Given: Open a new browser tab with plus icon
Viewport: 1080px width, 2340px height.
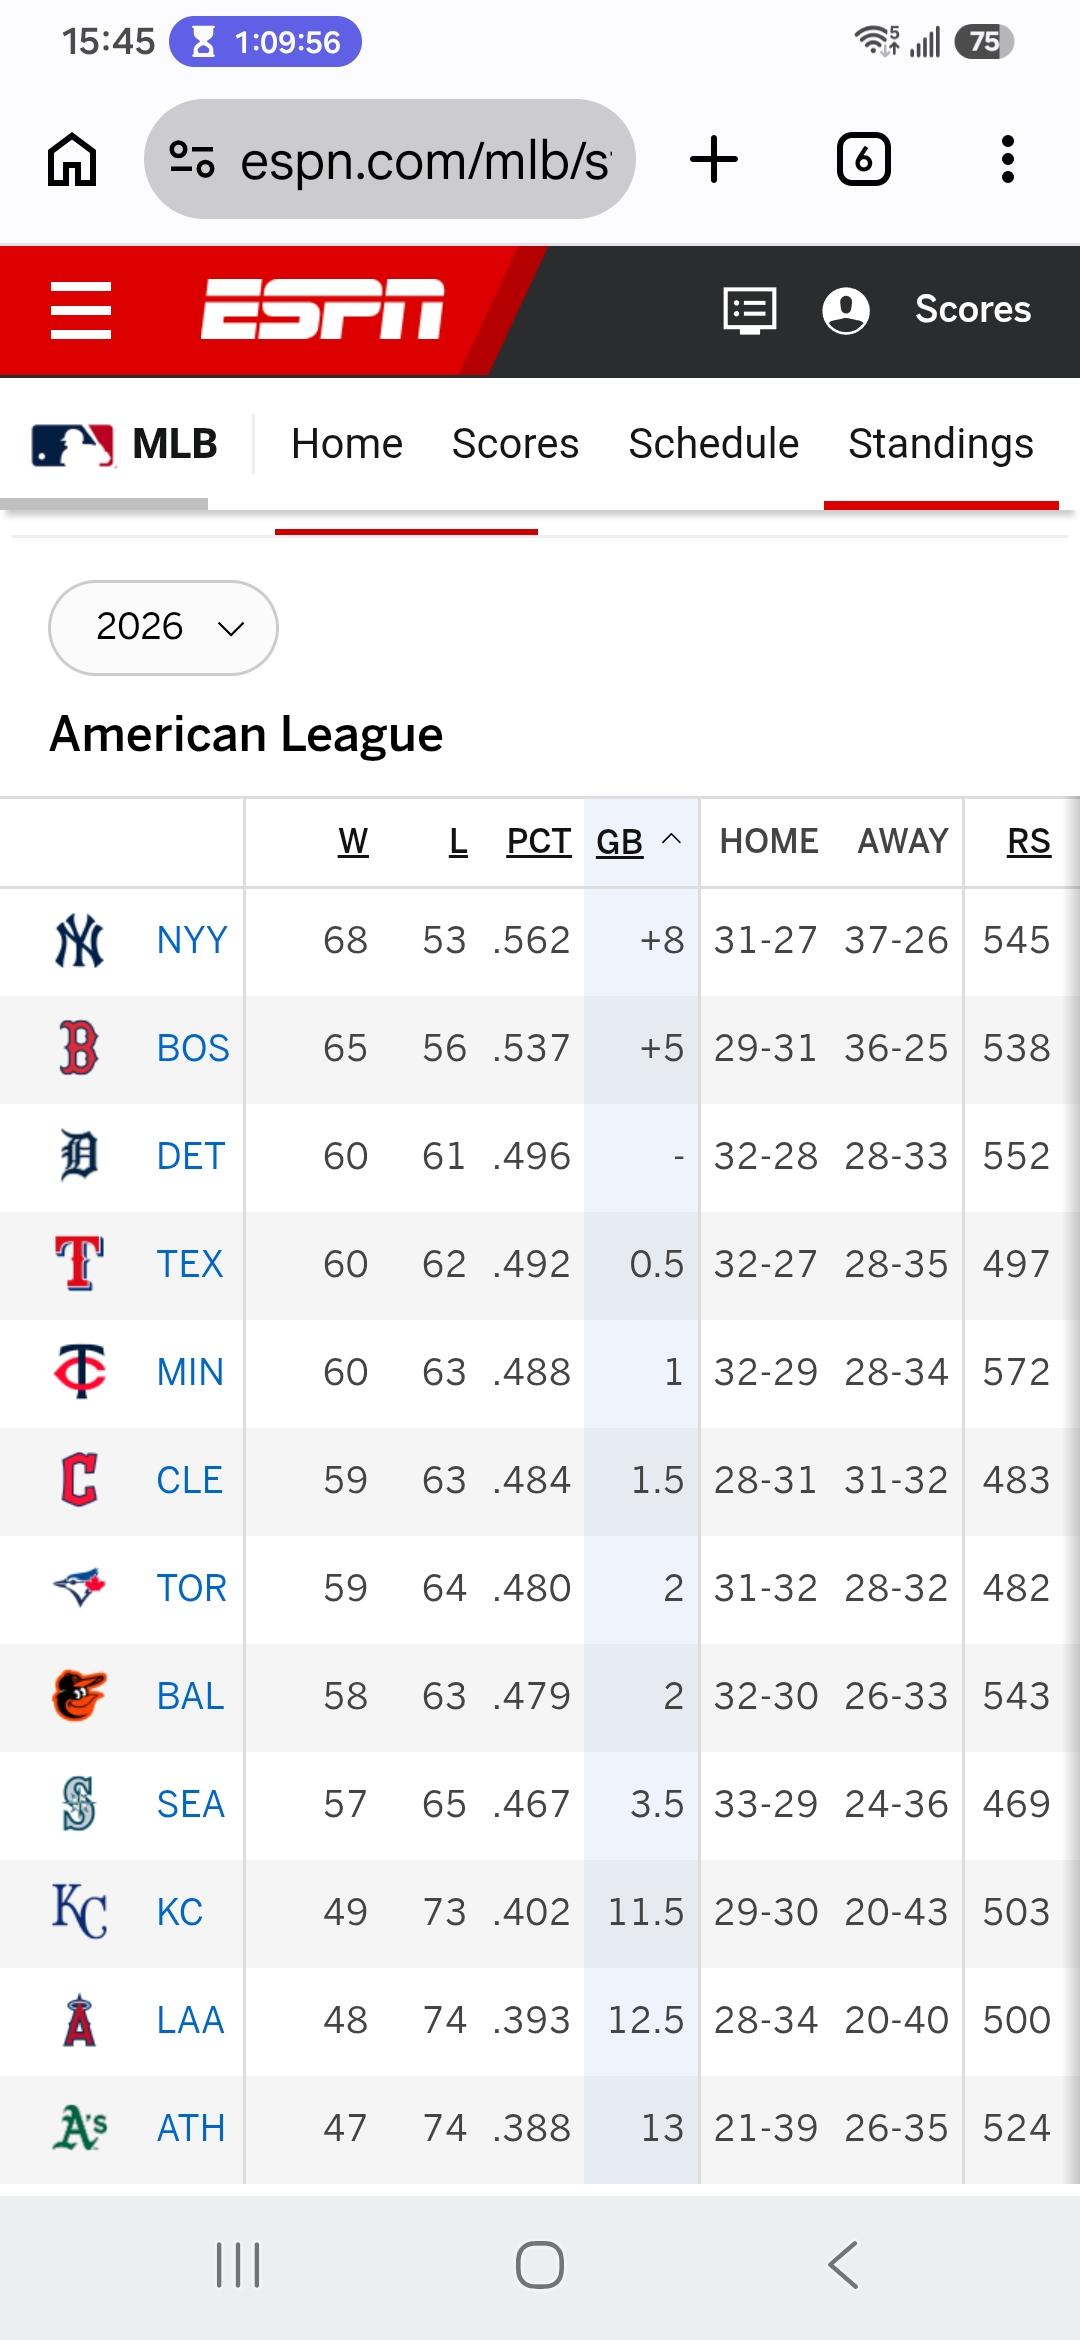Looking at the screenshot, I should tap(714, 160).
